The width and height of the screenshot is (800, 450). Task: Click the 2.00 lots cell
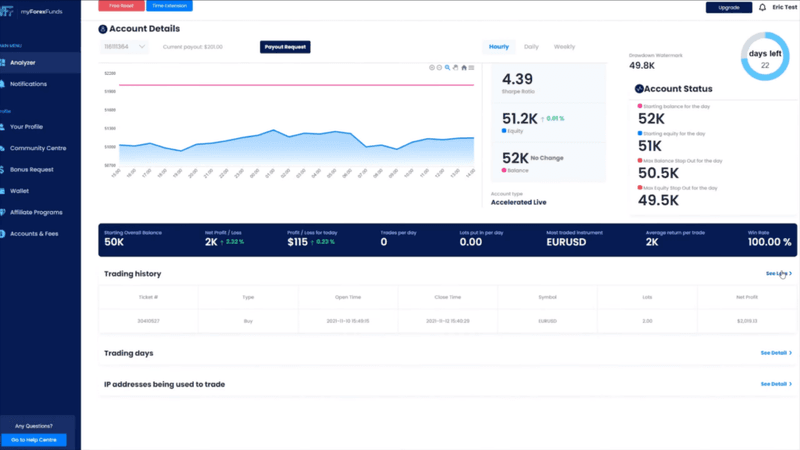coord(647,321)
